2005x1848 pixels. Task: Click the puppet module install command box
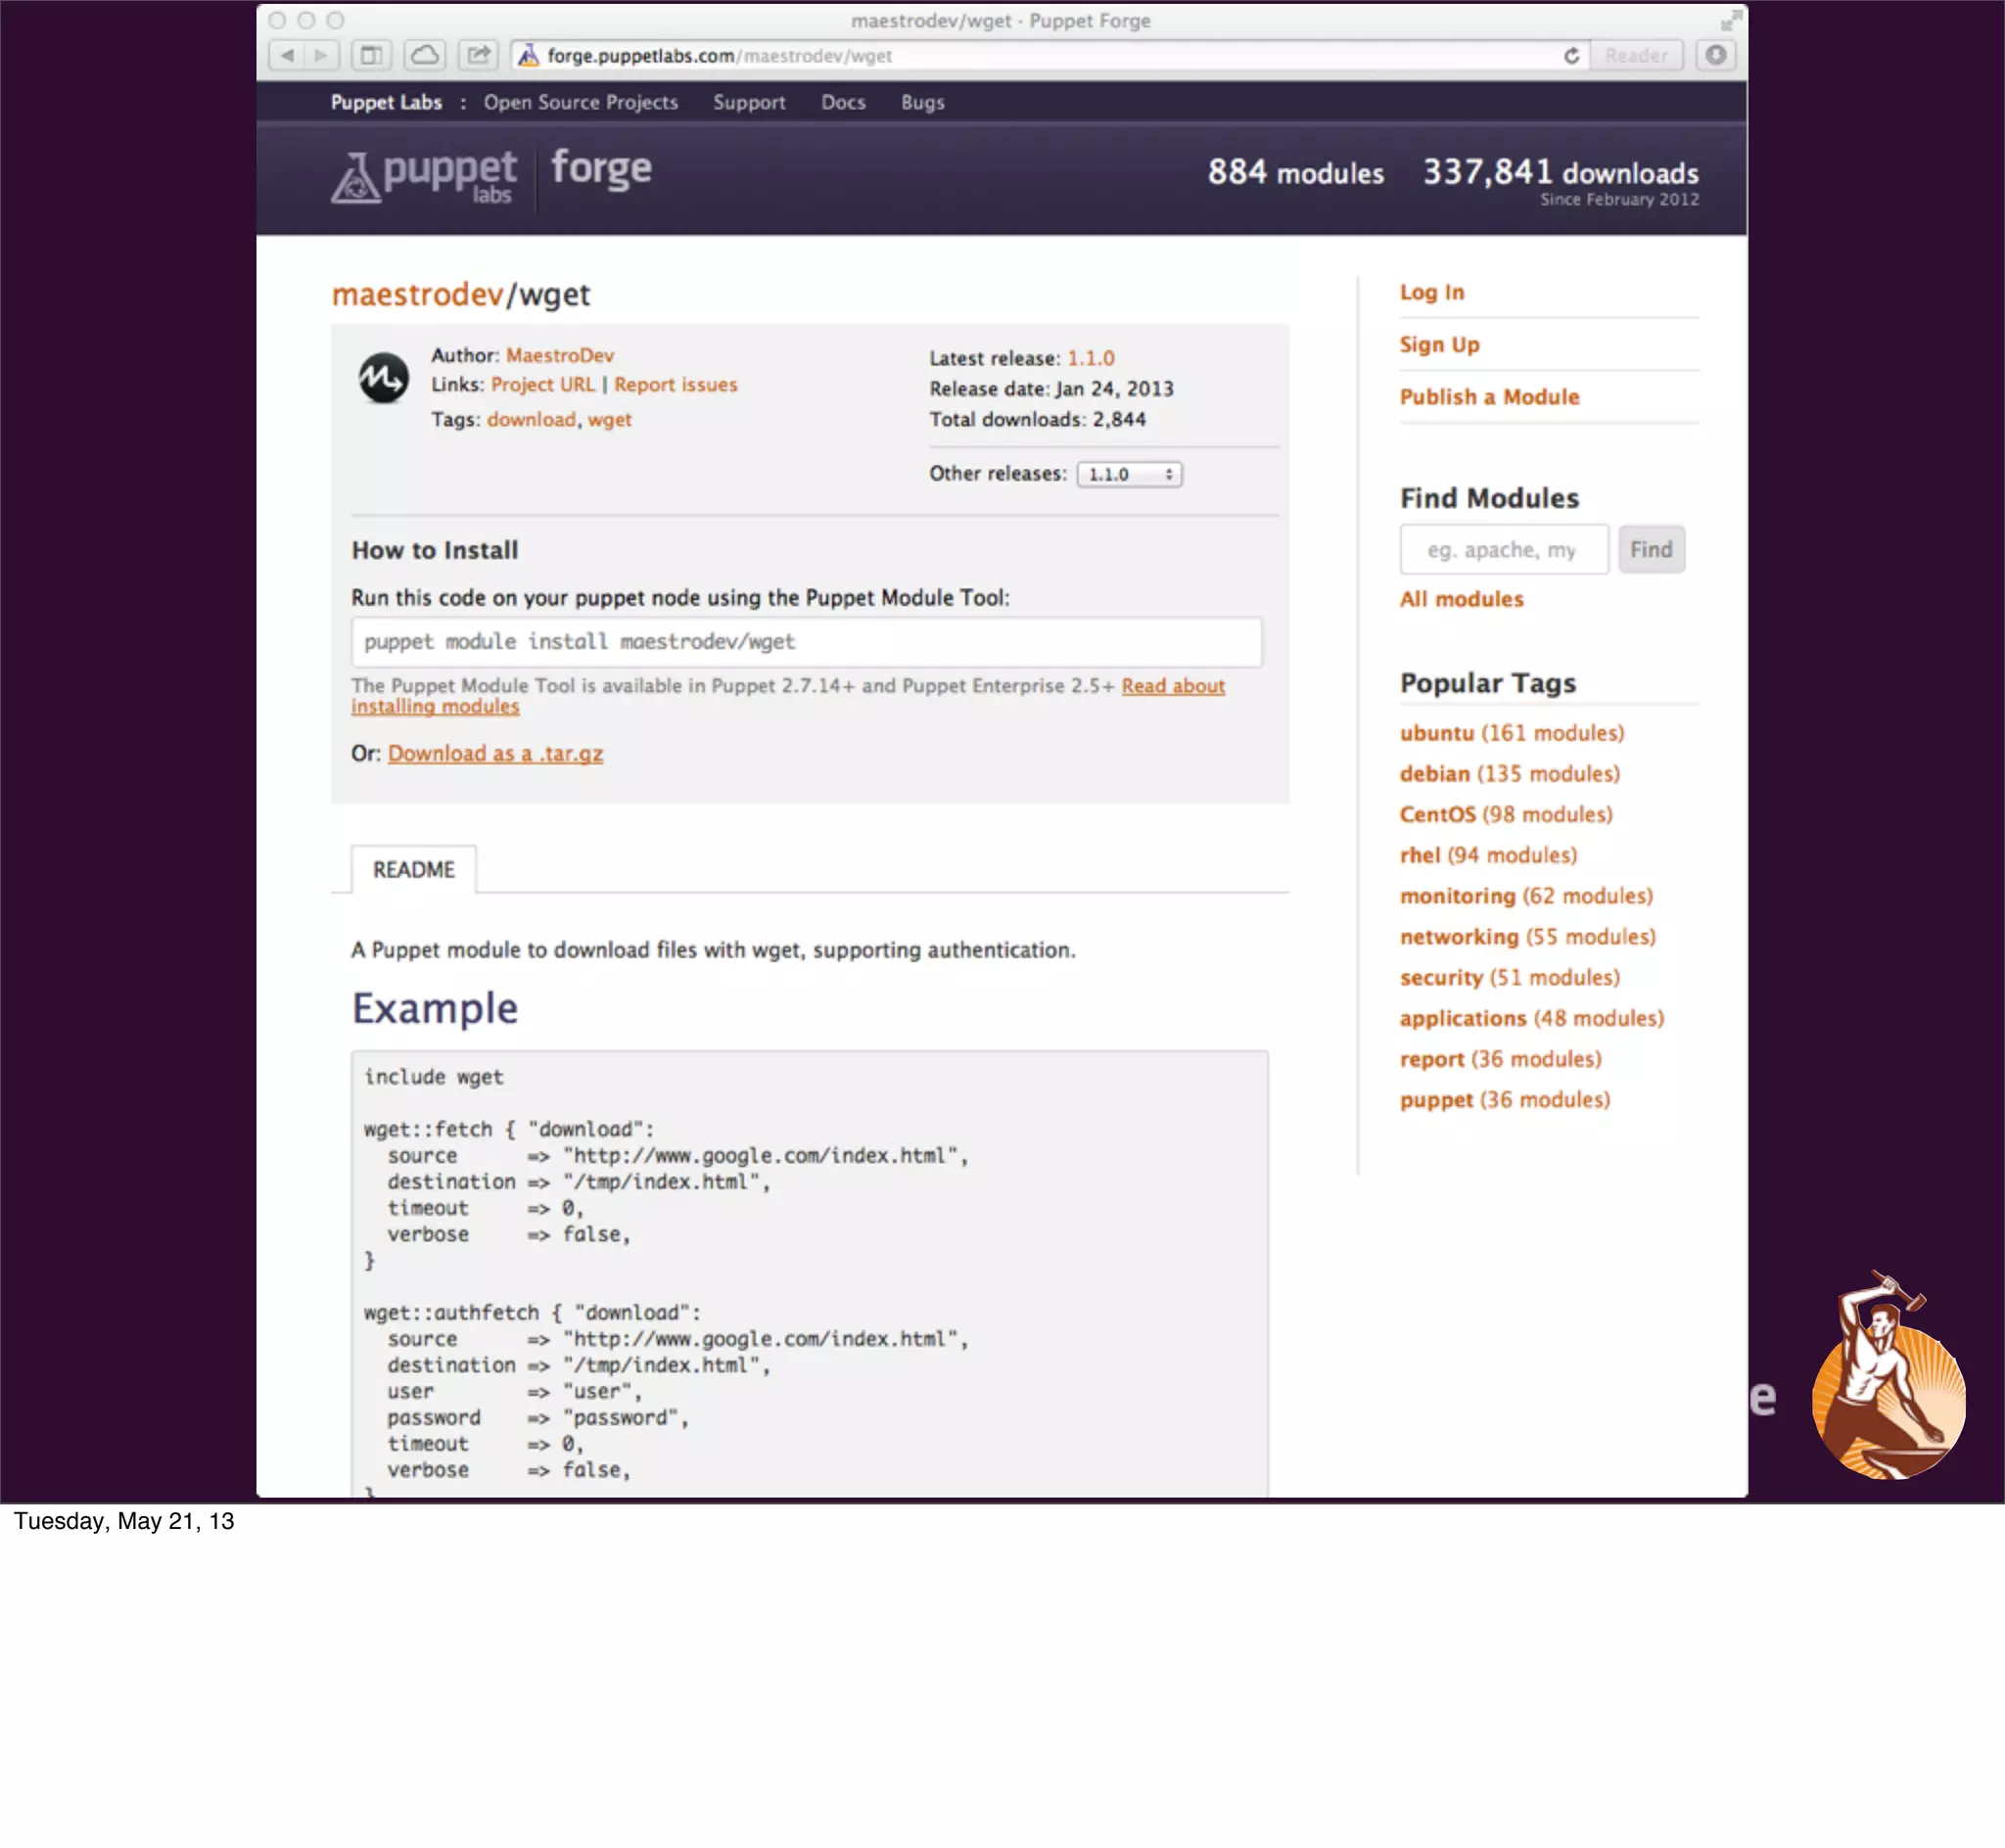click(806, 642)
